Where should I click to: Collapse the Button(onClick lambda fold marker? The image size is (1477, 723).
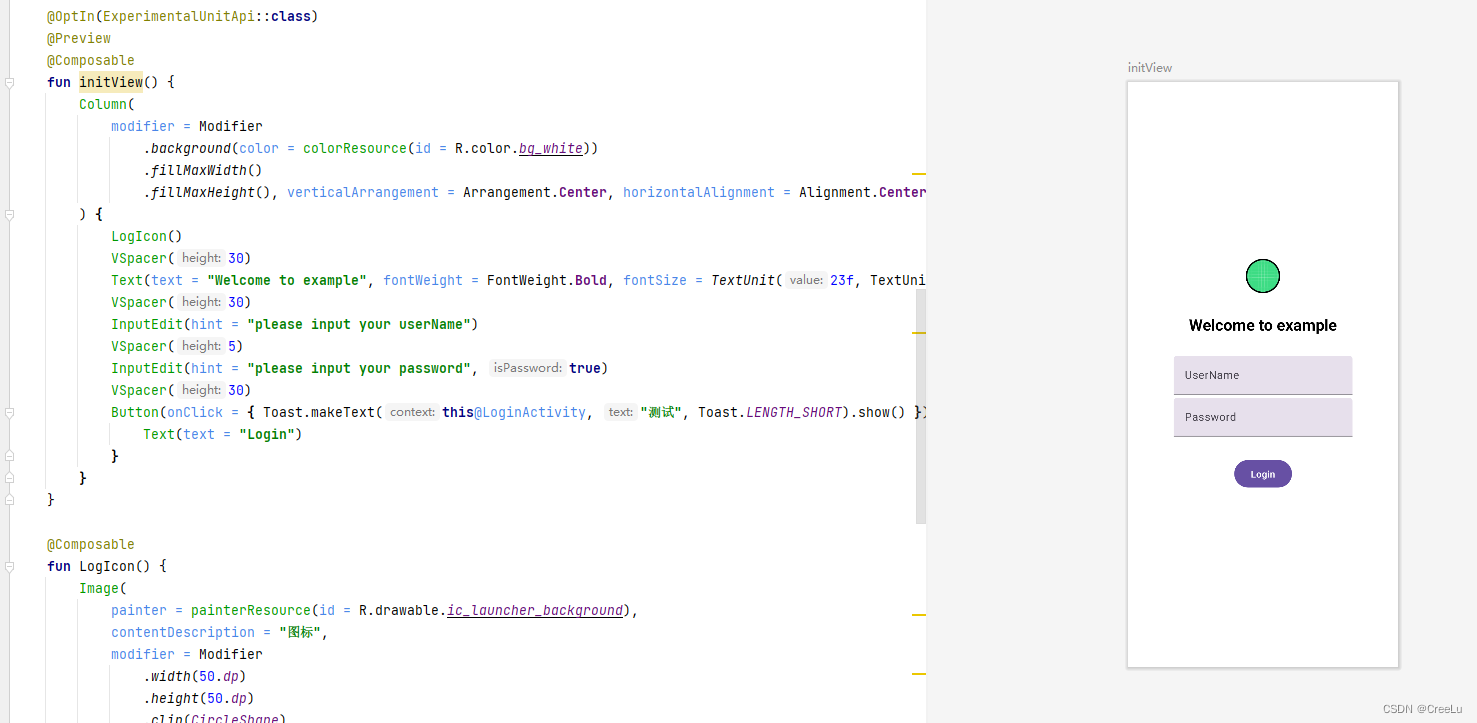pos(9,412)
